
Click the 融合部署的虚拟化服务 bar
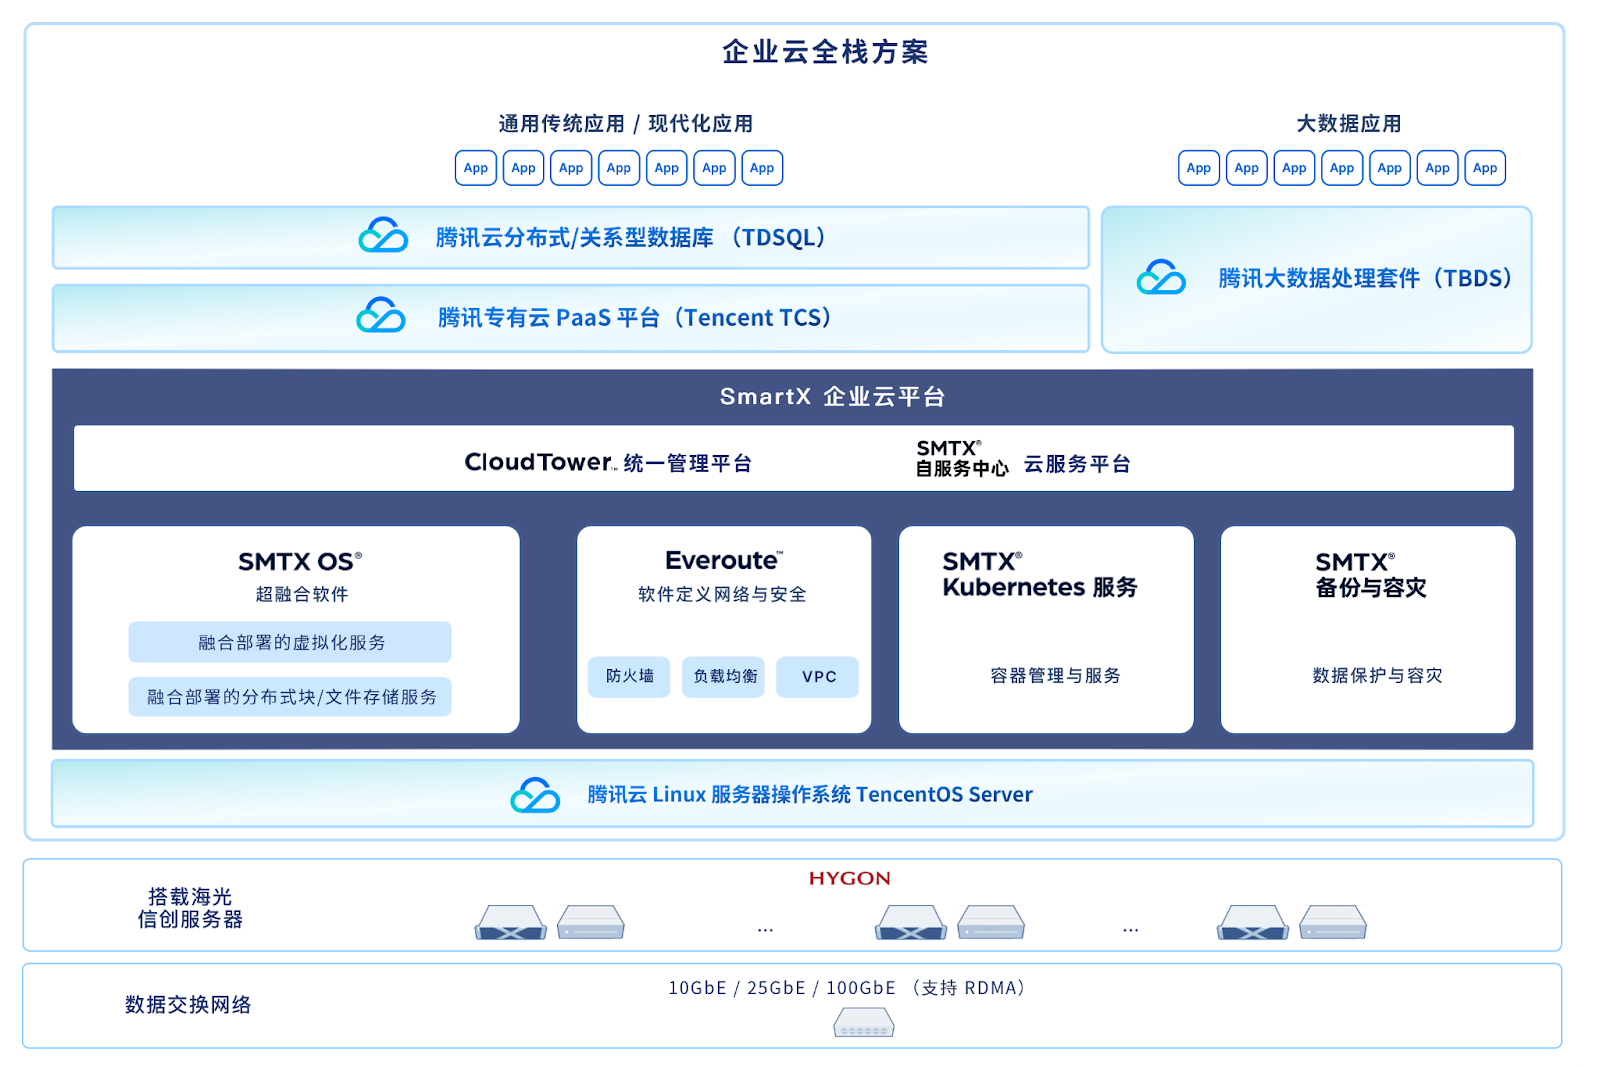coord(290,642)
